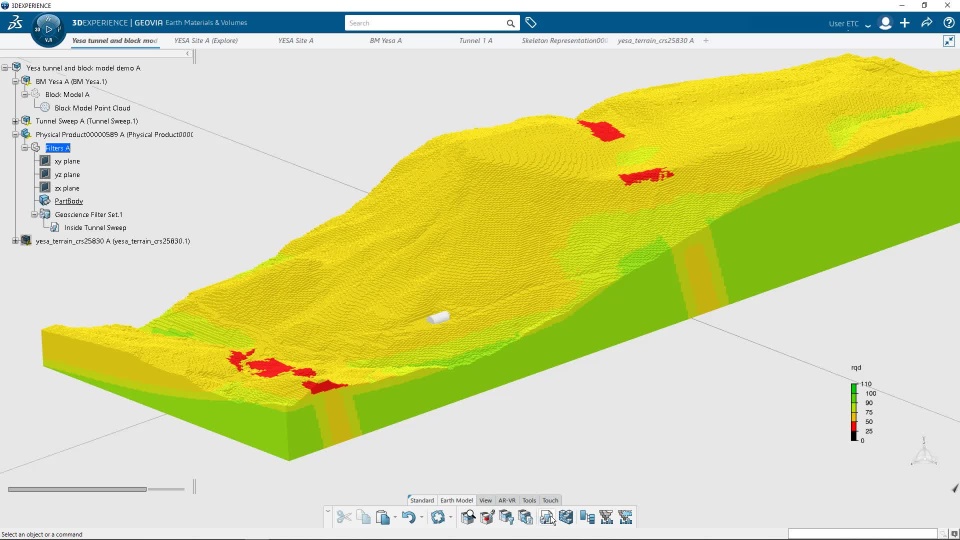Open the Update options dropdown arrow
This screenshot has height=540, width=960.
click(x=451, y=518)
